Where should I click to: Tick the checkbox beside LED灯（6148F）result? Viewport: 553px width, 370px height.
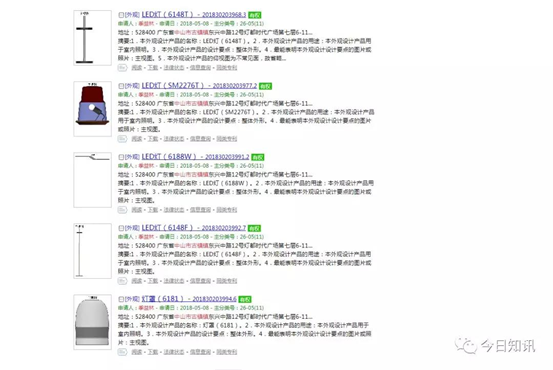(x=121, y=228)
